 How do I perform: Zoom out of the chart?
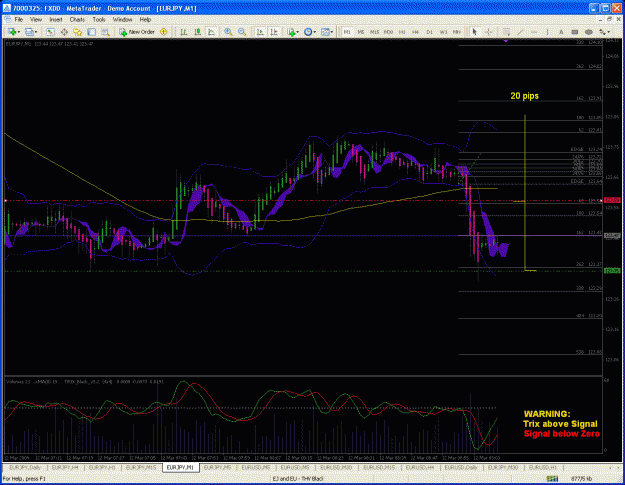(x=242, y=32)
